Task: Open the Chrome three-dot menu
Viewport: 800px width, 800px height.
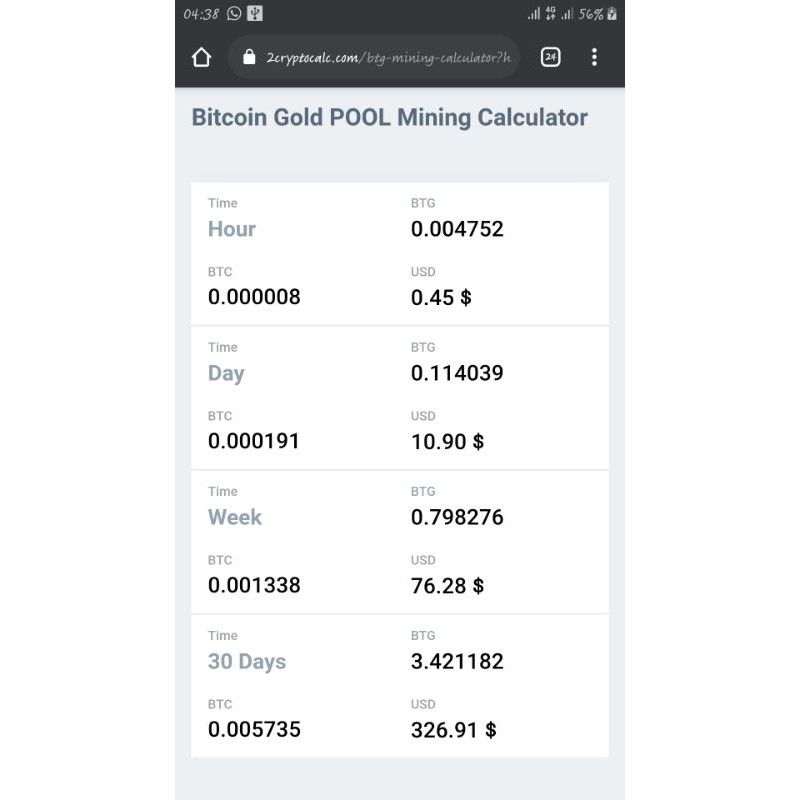Action: tap(594, 57)
